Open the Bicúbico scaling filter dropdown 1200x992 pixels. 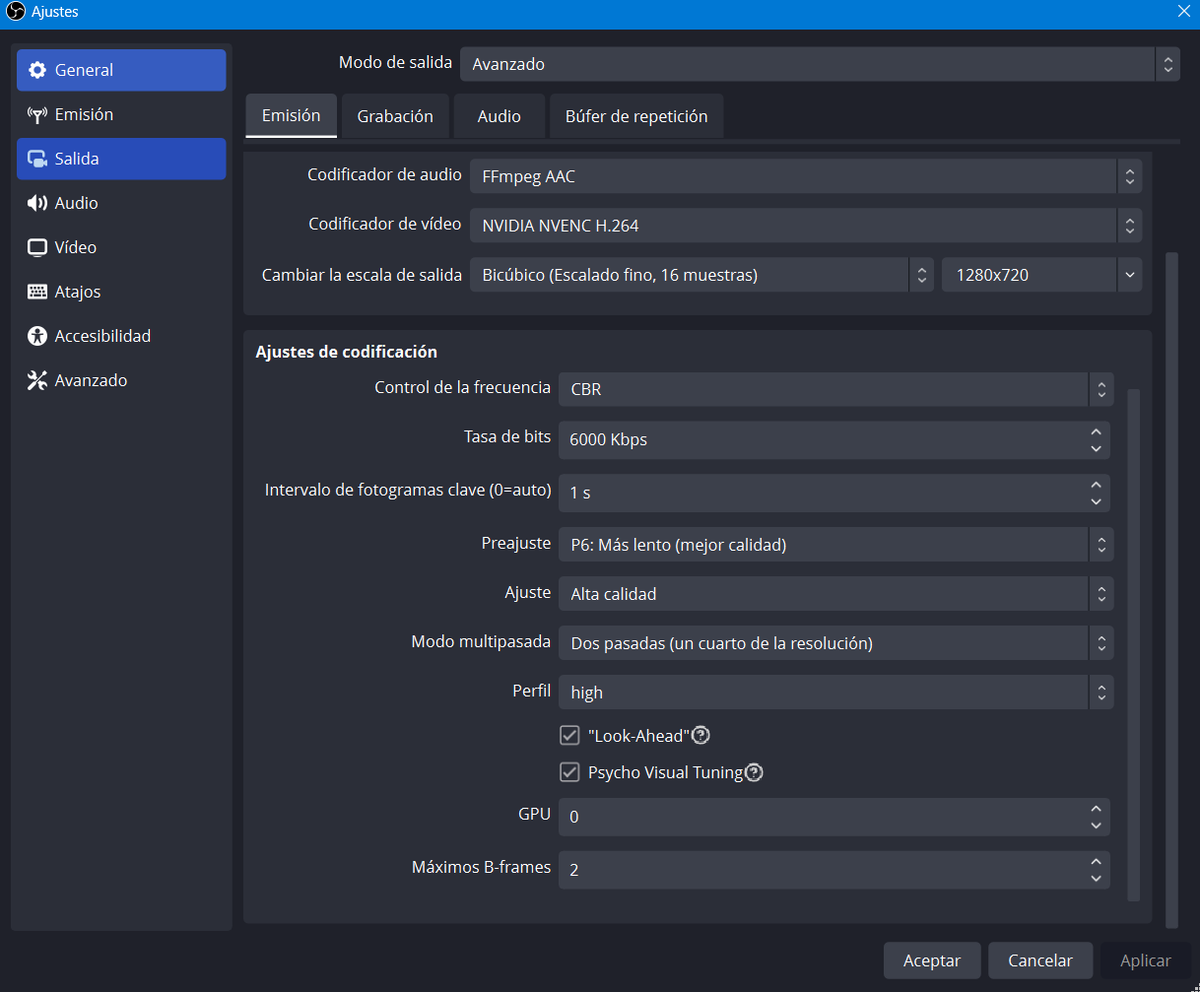click(702, 274)
